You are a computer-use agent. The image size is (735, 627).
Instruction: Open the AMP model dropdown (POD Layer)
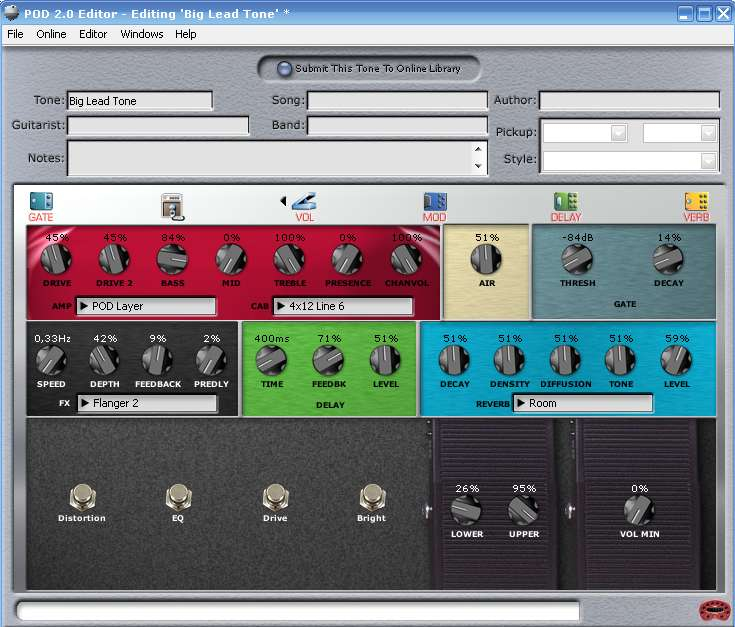click(146, 306)
